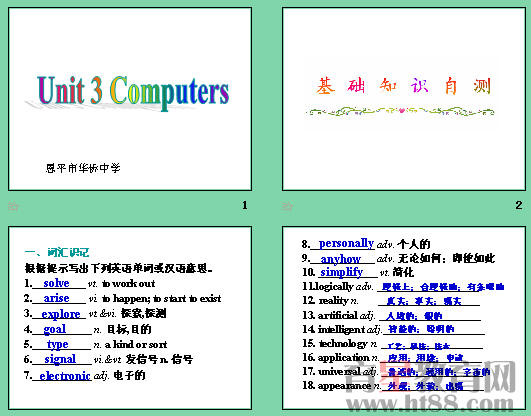Select the answer explore on line 3
Screen dimensions: 531x416
[x=61, y=314]
